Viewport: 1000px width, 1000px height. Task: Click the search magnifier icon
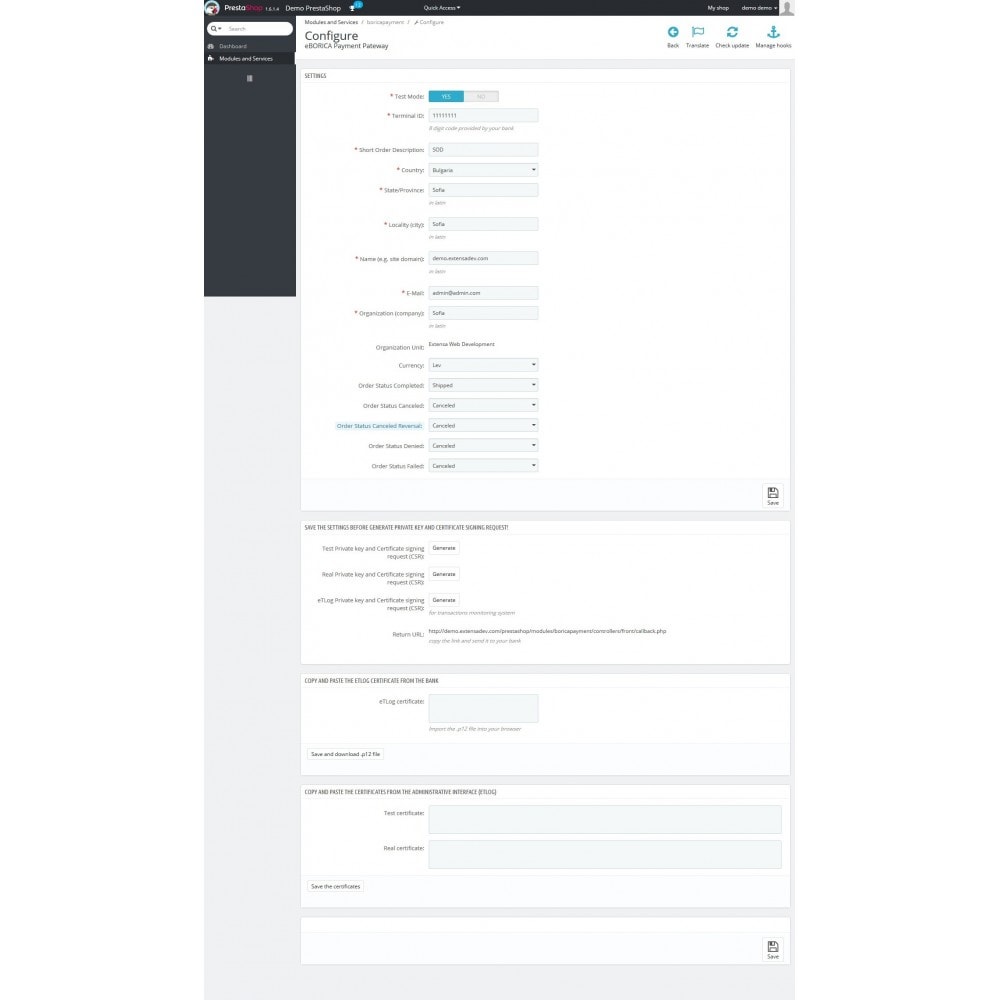pyautogui.click(x=214, y=29)
